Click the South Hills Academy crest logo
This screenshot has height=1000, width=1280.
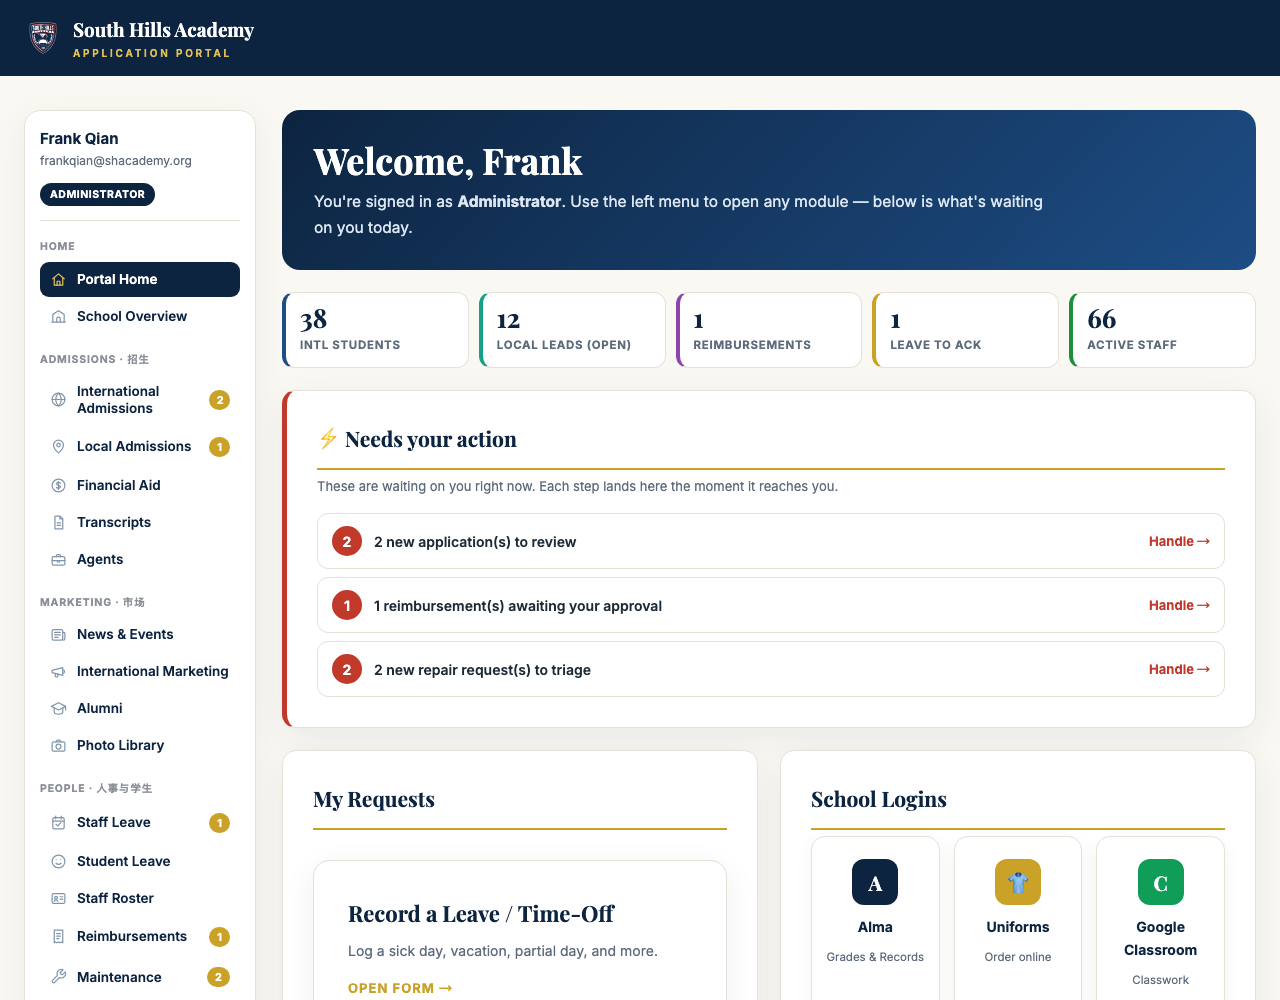click(43, 38)
